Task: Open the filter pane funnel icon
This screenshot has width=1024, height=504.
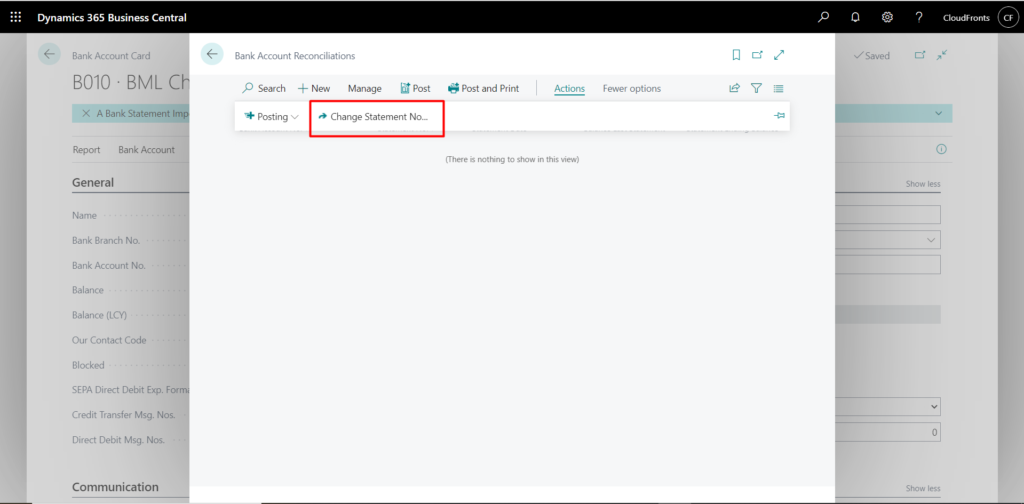Action: pos(756,88)
